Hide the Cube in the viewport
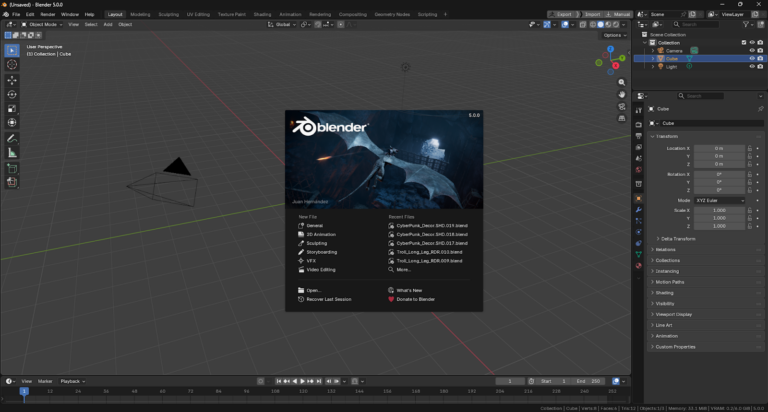 [751, 59]
